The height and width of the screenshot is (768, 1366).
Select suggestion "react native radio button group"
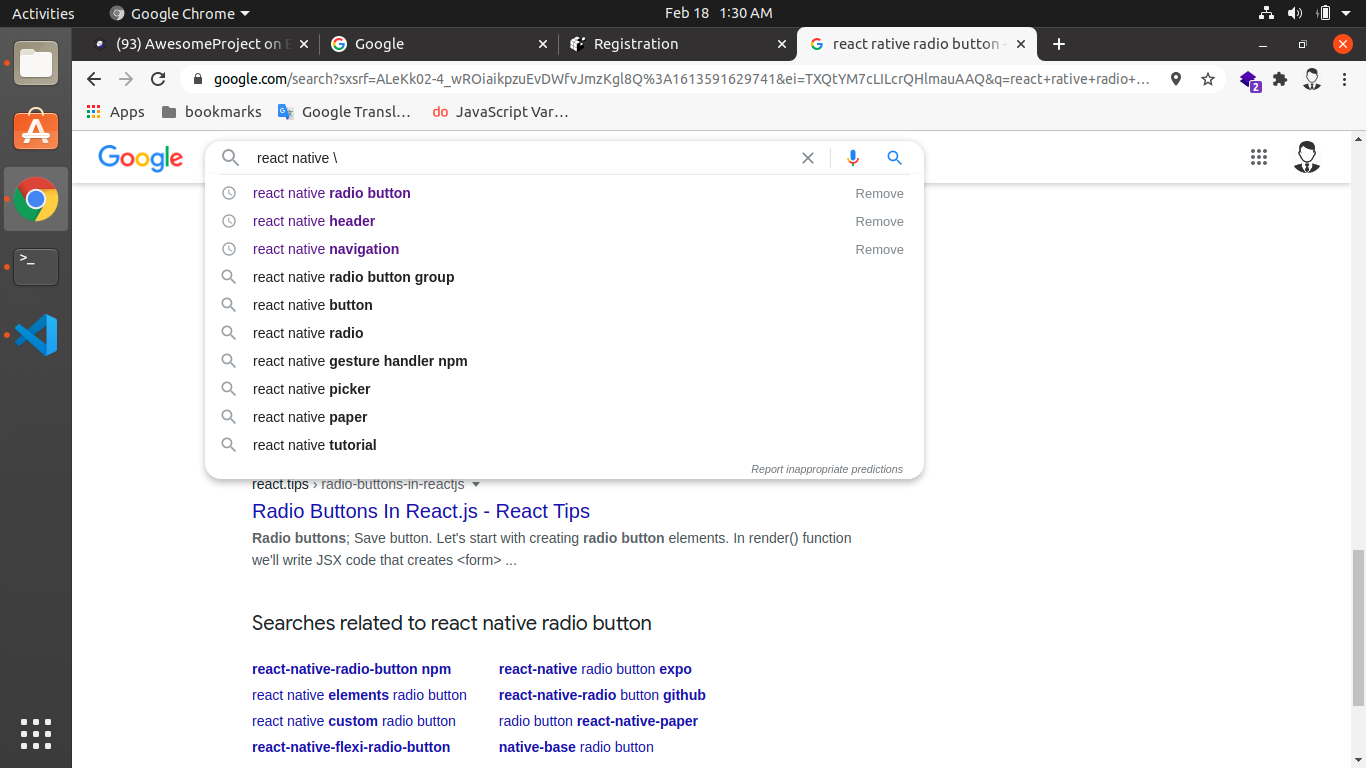(353, 277)
